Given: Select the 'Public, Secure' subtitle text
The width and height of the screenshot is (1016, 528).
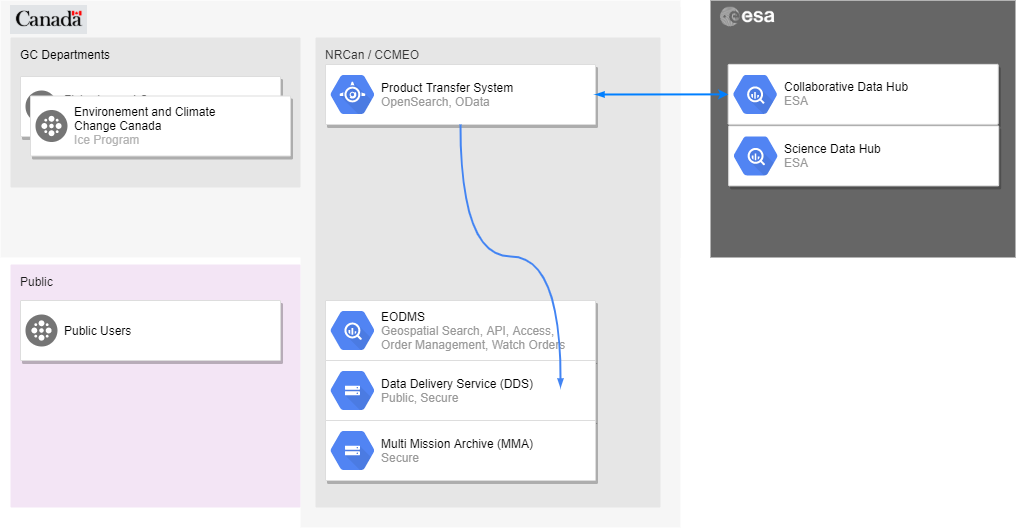Looking at the screenshot, I should [420, 398].
